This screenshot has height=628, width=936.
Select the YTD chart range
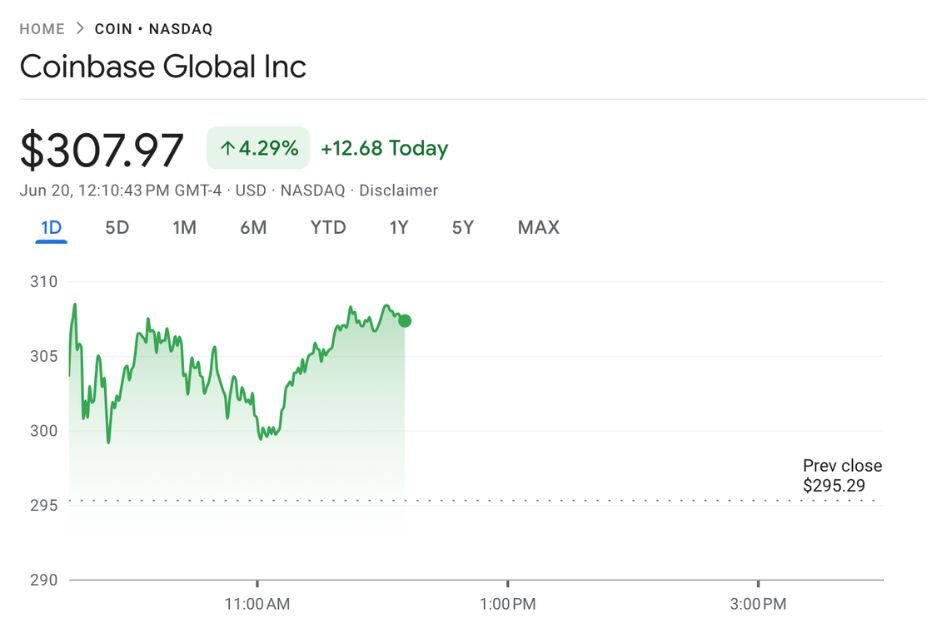tap(328, 228)
